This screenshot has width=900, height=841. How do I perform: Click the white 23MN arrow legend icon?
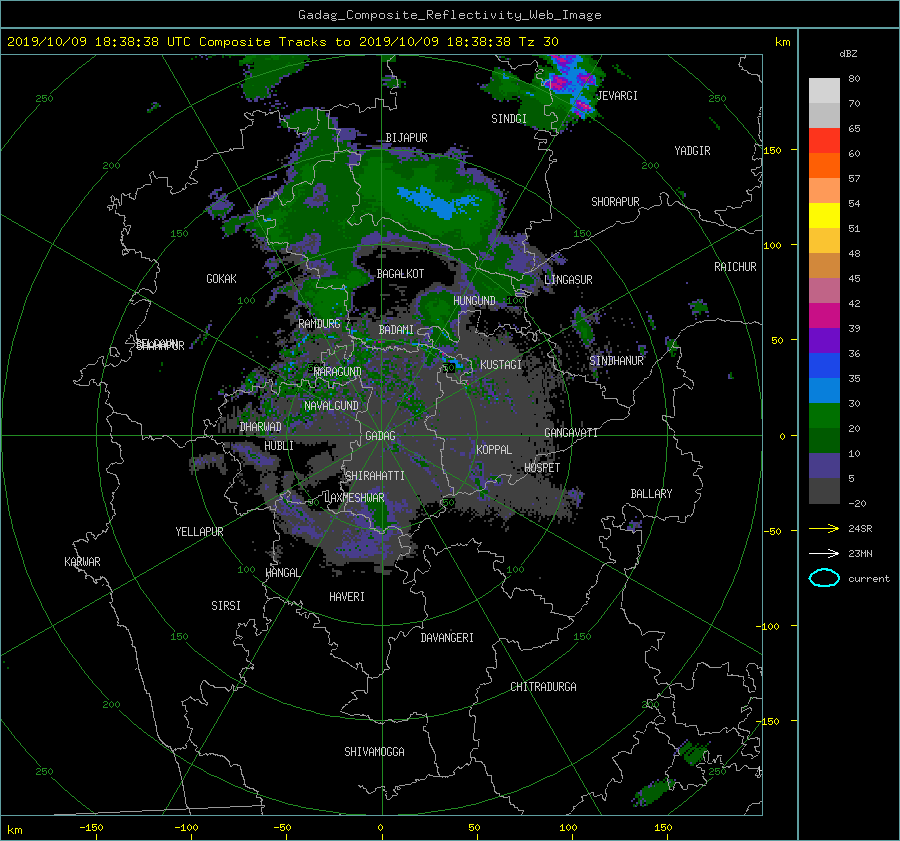pyautogui.click(x=824, y=553)
